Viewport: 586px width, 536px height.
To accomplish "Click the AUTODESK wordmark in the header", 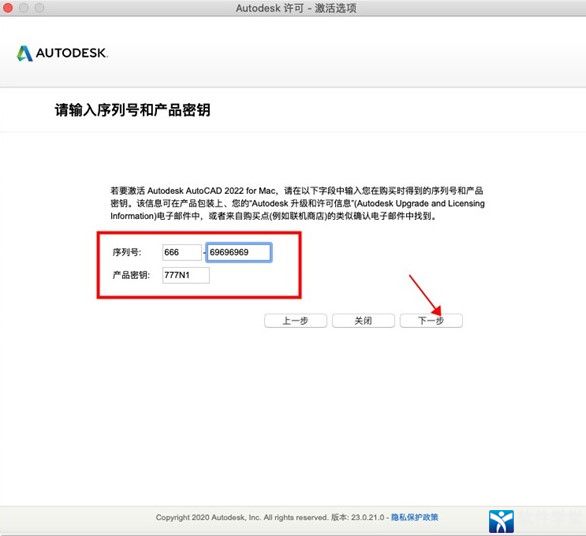I will point(71,53).
